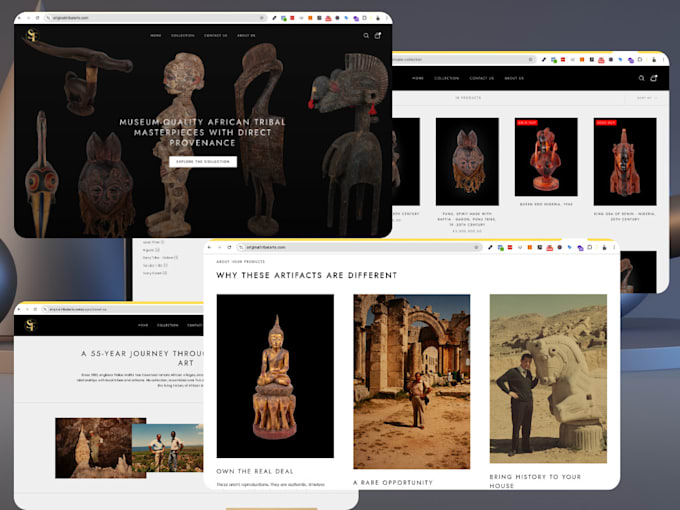Click Explore the Collection button
The image size is (680, 510).
click(203, 161)
